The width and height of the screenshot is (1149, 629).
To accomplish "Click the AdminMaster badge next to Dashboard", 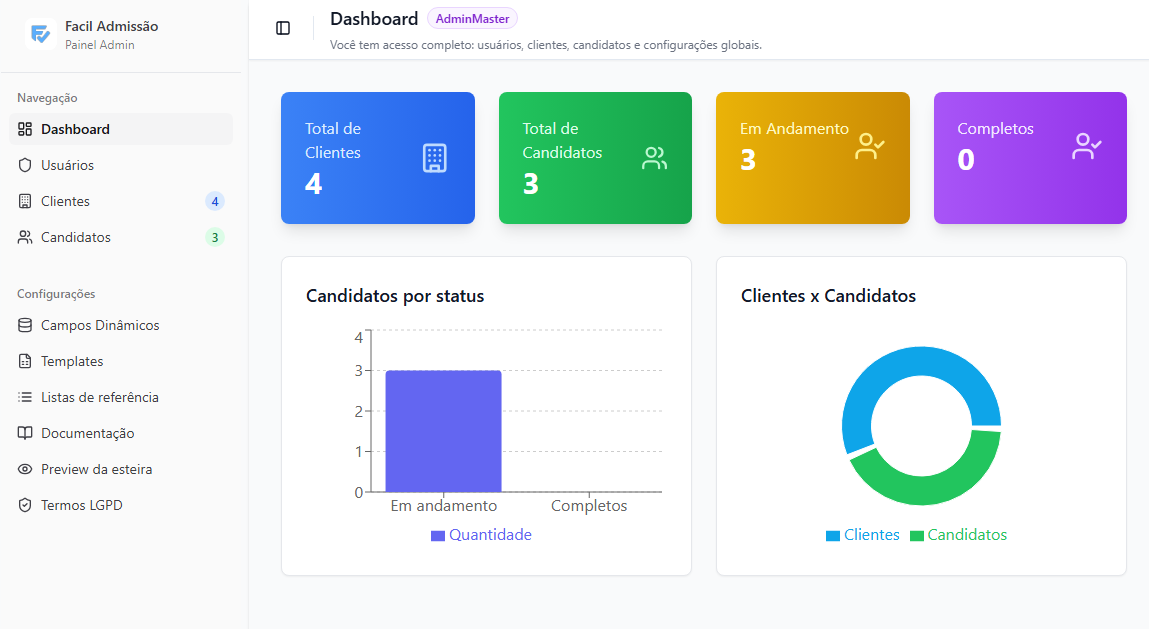I will [x=472, y=18].
